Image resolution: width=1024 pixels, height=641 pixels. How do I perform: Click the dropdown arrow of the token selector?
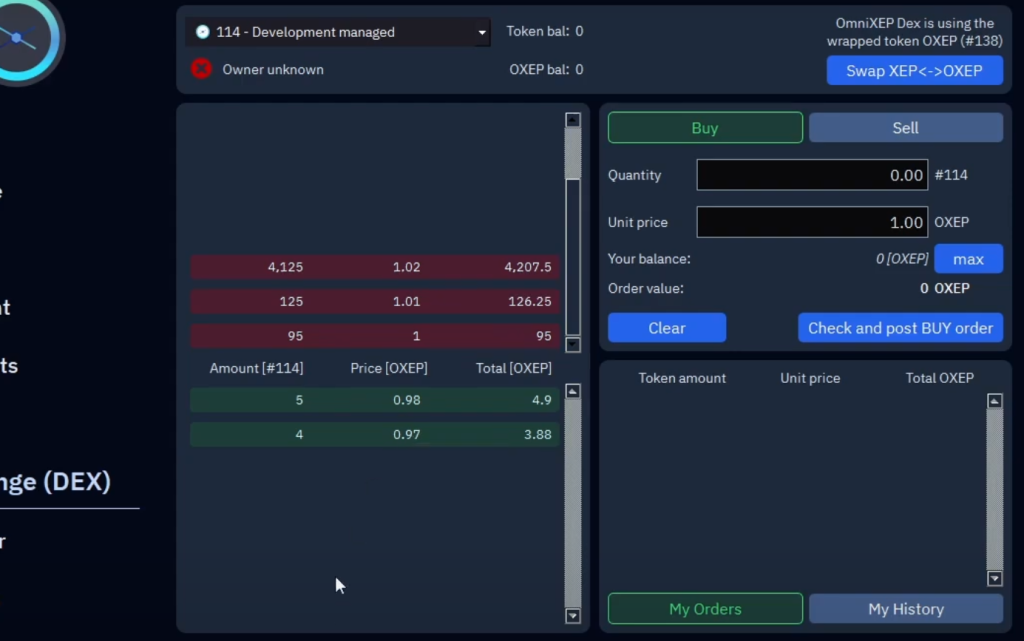coord(481,32)
